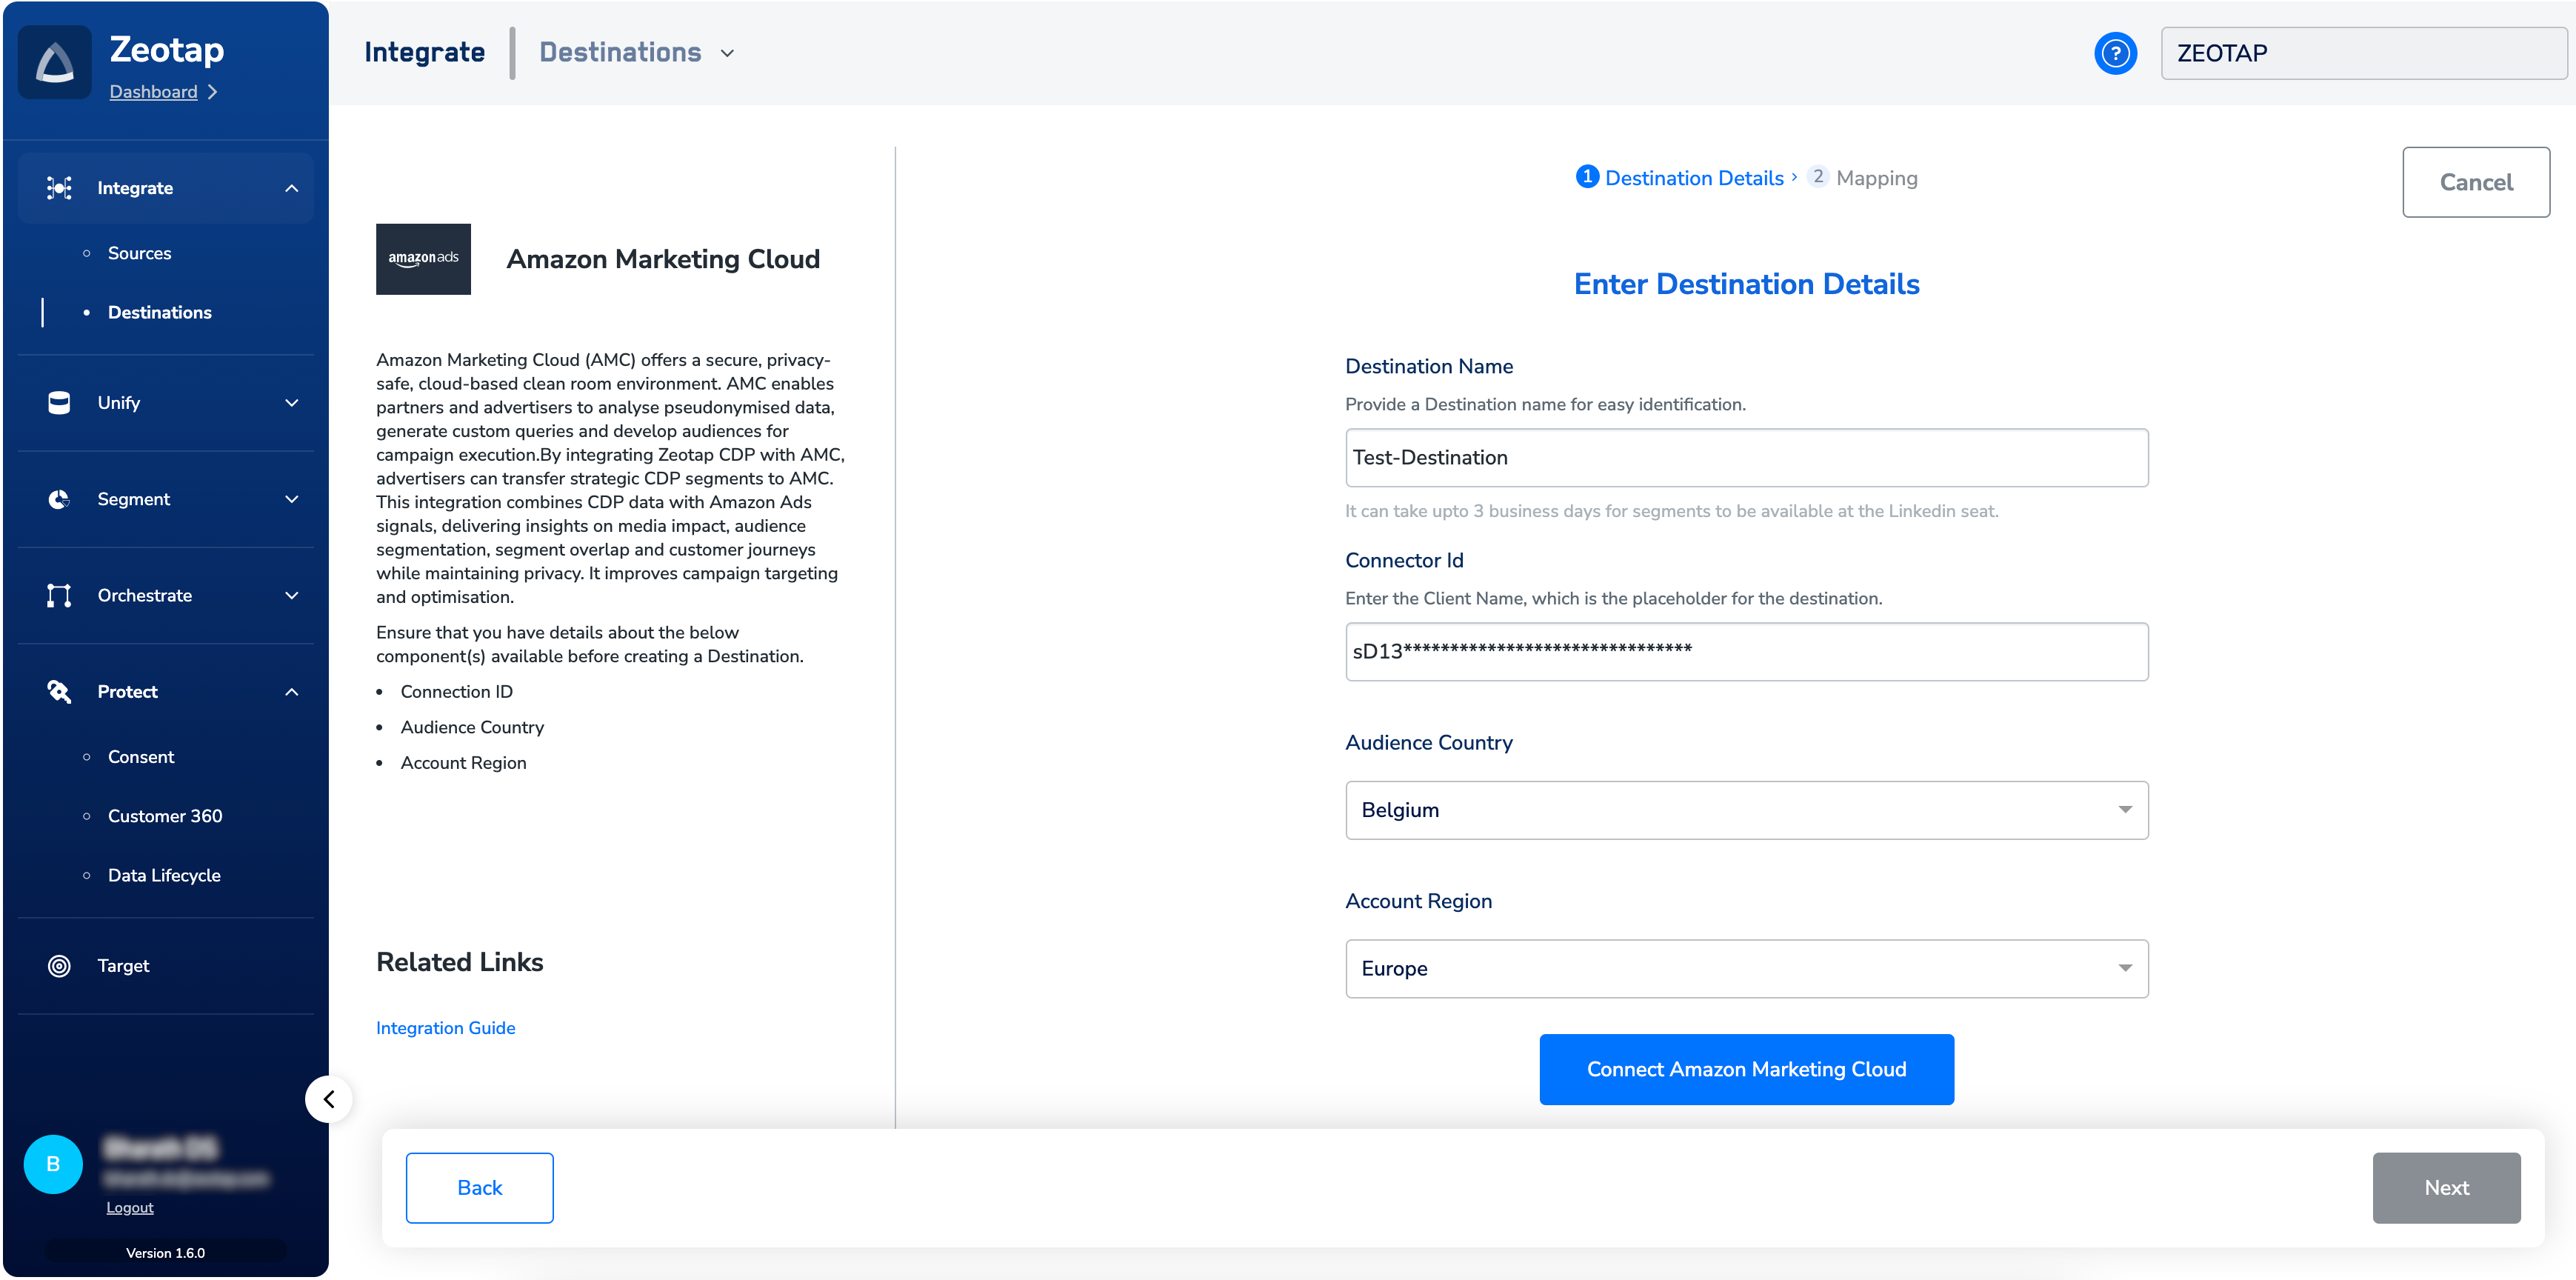Click the Zeotap logo icon
The width and height of the screenshot is (2576, 1280).
point(55,62)
